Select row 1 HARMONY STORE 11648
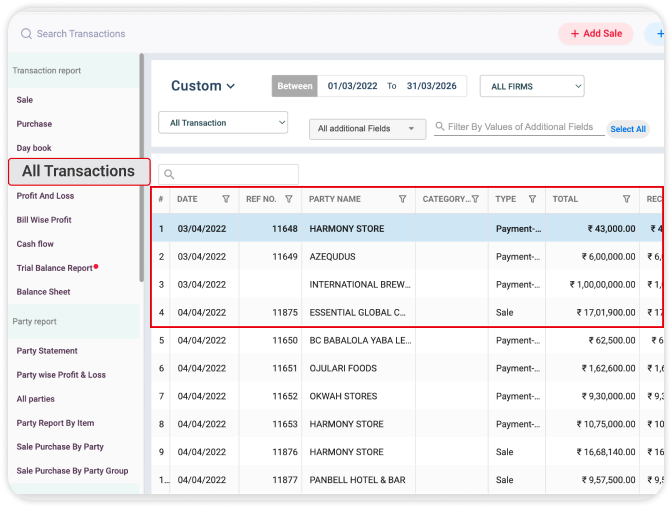The height and width of the screenshot is (508, 672). 407,228
